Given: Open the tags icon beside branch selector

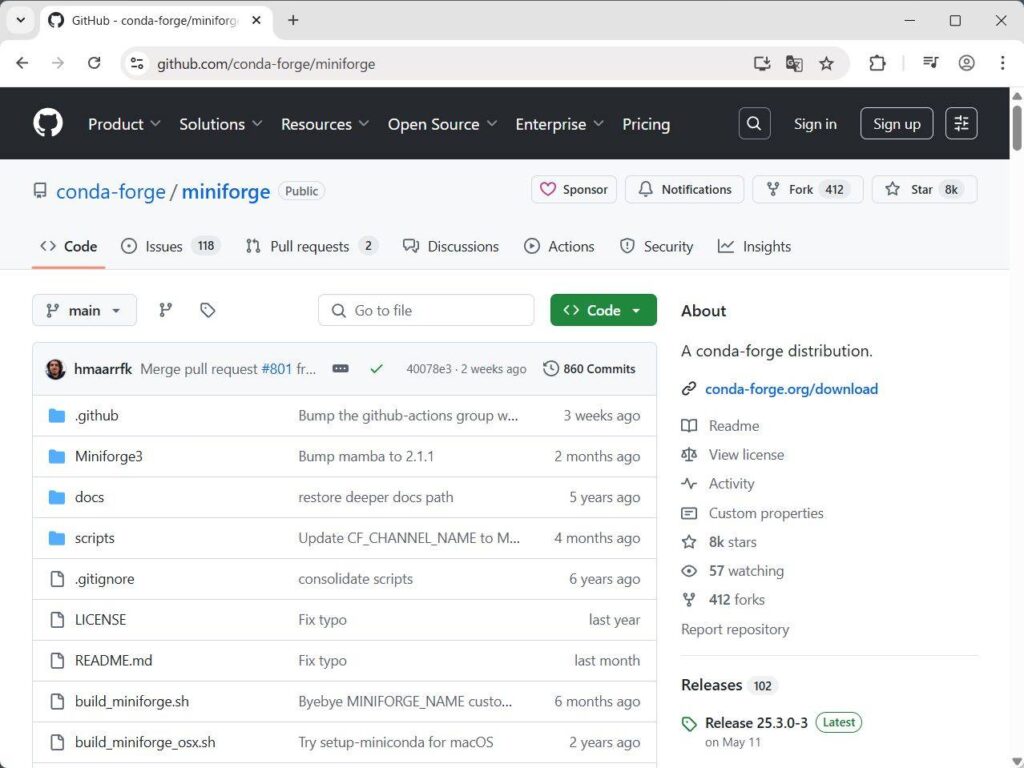Looking at the screenshot, I should [208, 310].
